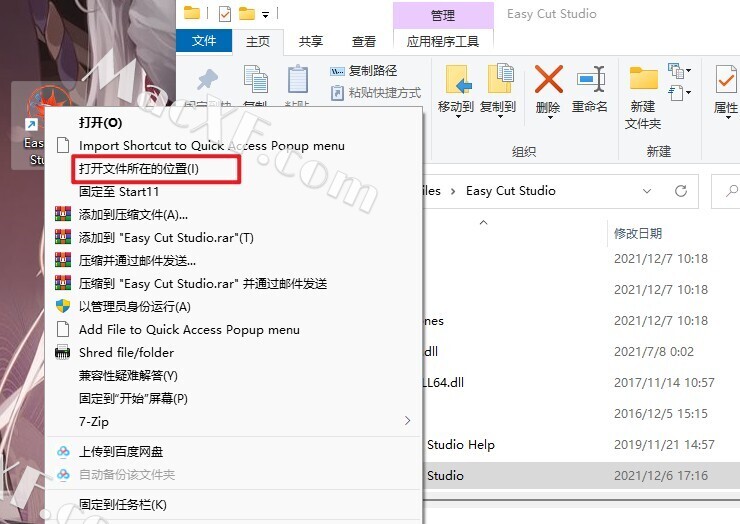This screenshot has width=740, height=524.
Task: Switch to the 共享 tab
Action: 311,42
